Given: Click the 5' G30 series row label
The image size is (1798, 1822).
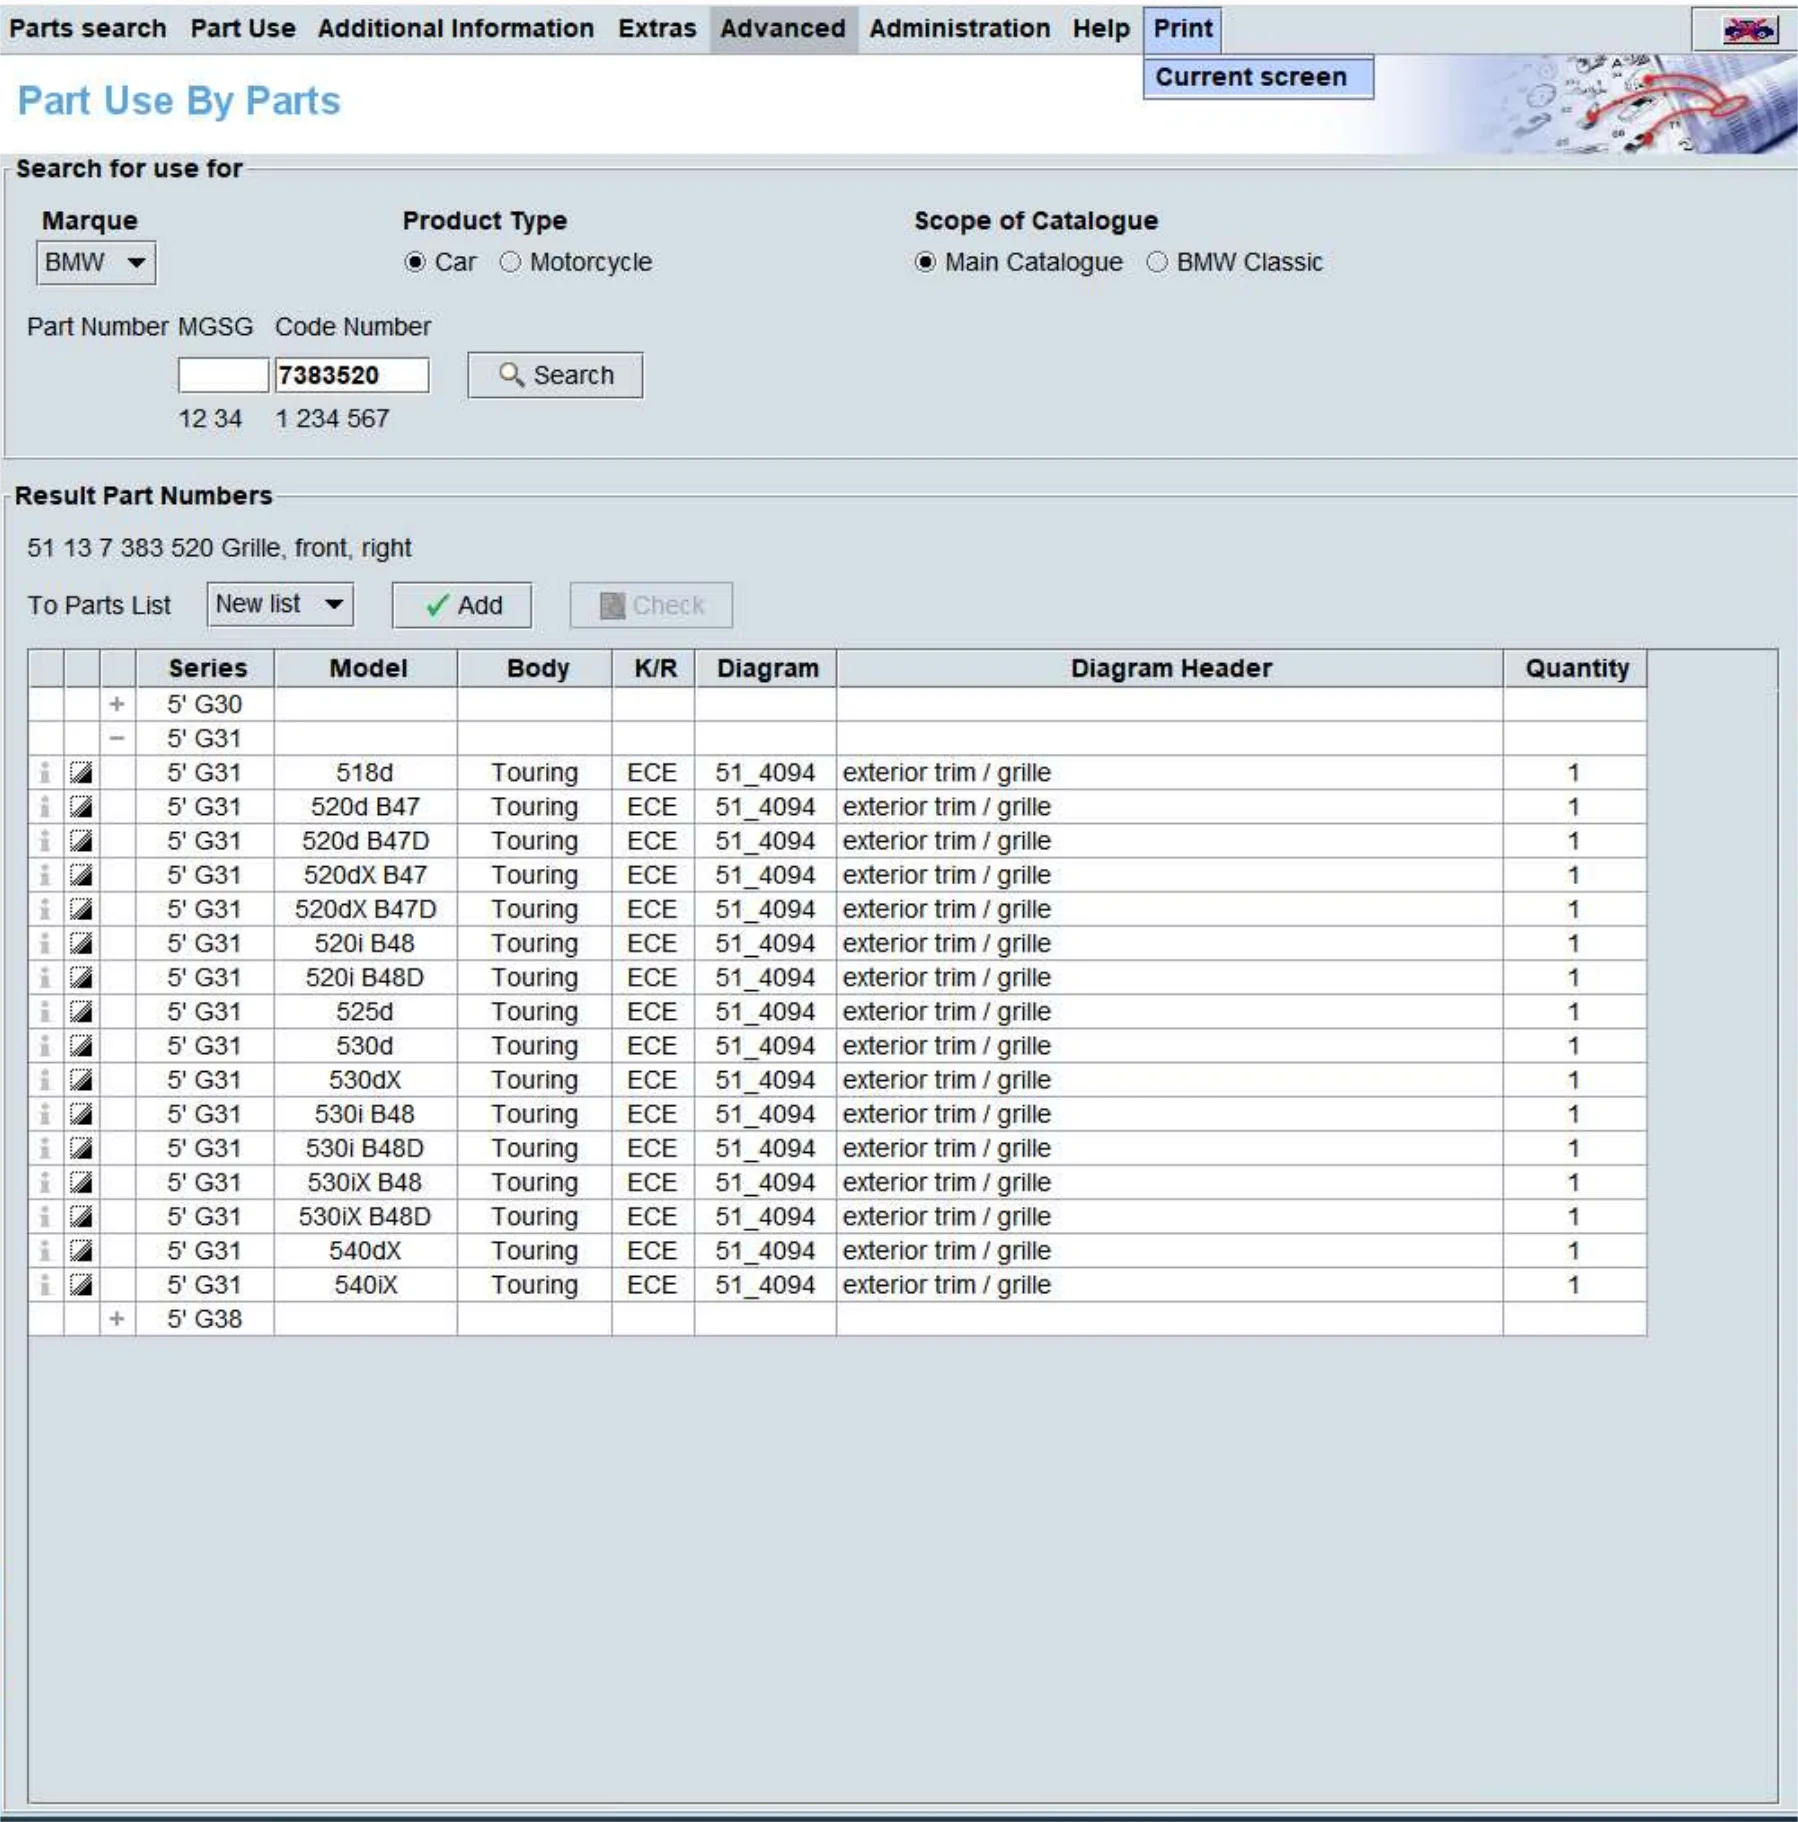Looking at the screenshot, I should pyautogui.click(x=205, y=704).
